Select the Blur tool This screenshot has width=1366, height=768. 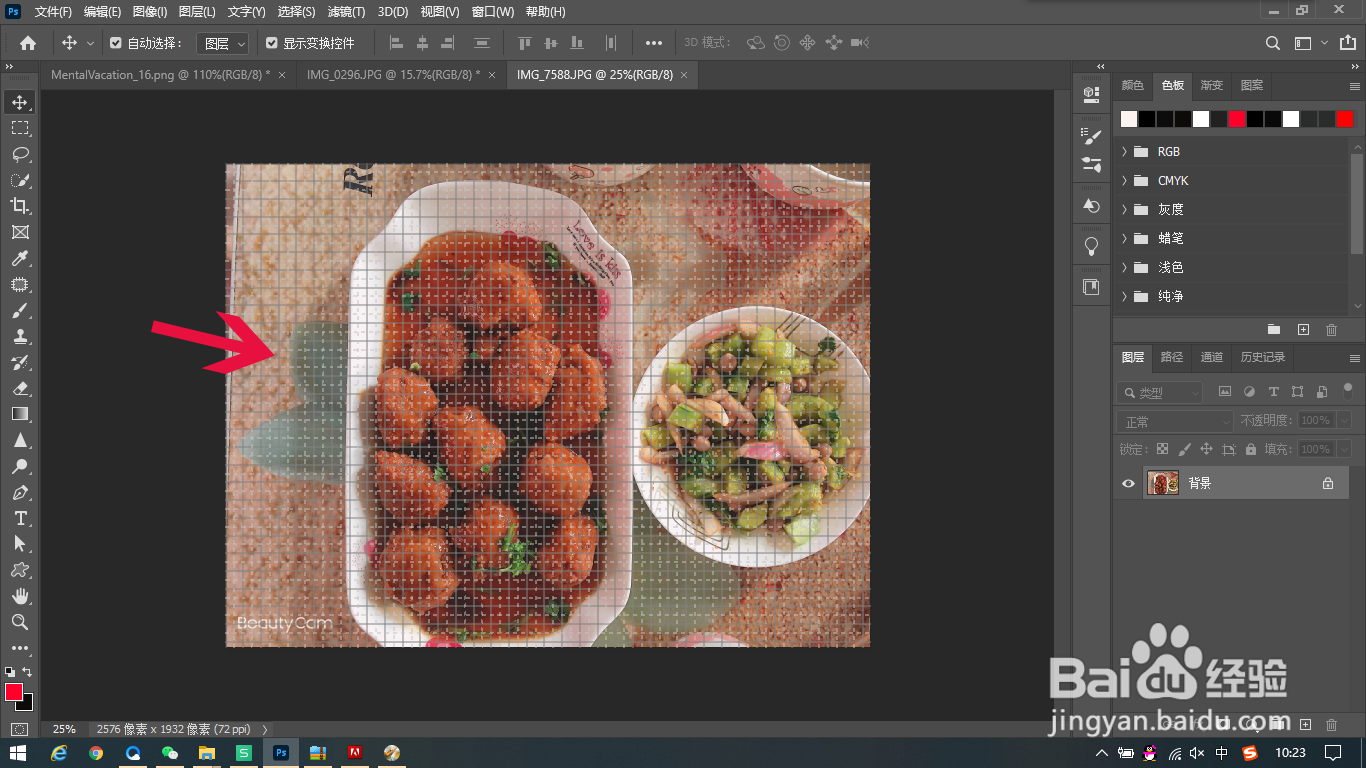(19, 440)
